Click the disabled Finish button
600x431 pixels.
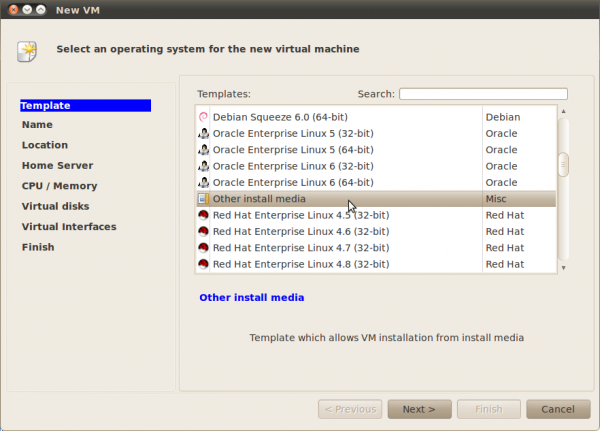489,409
